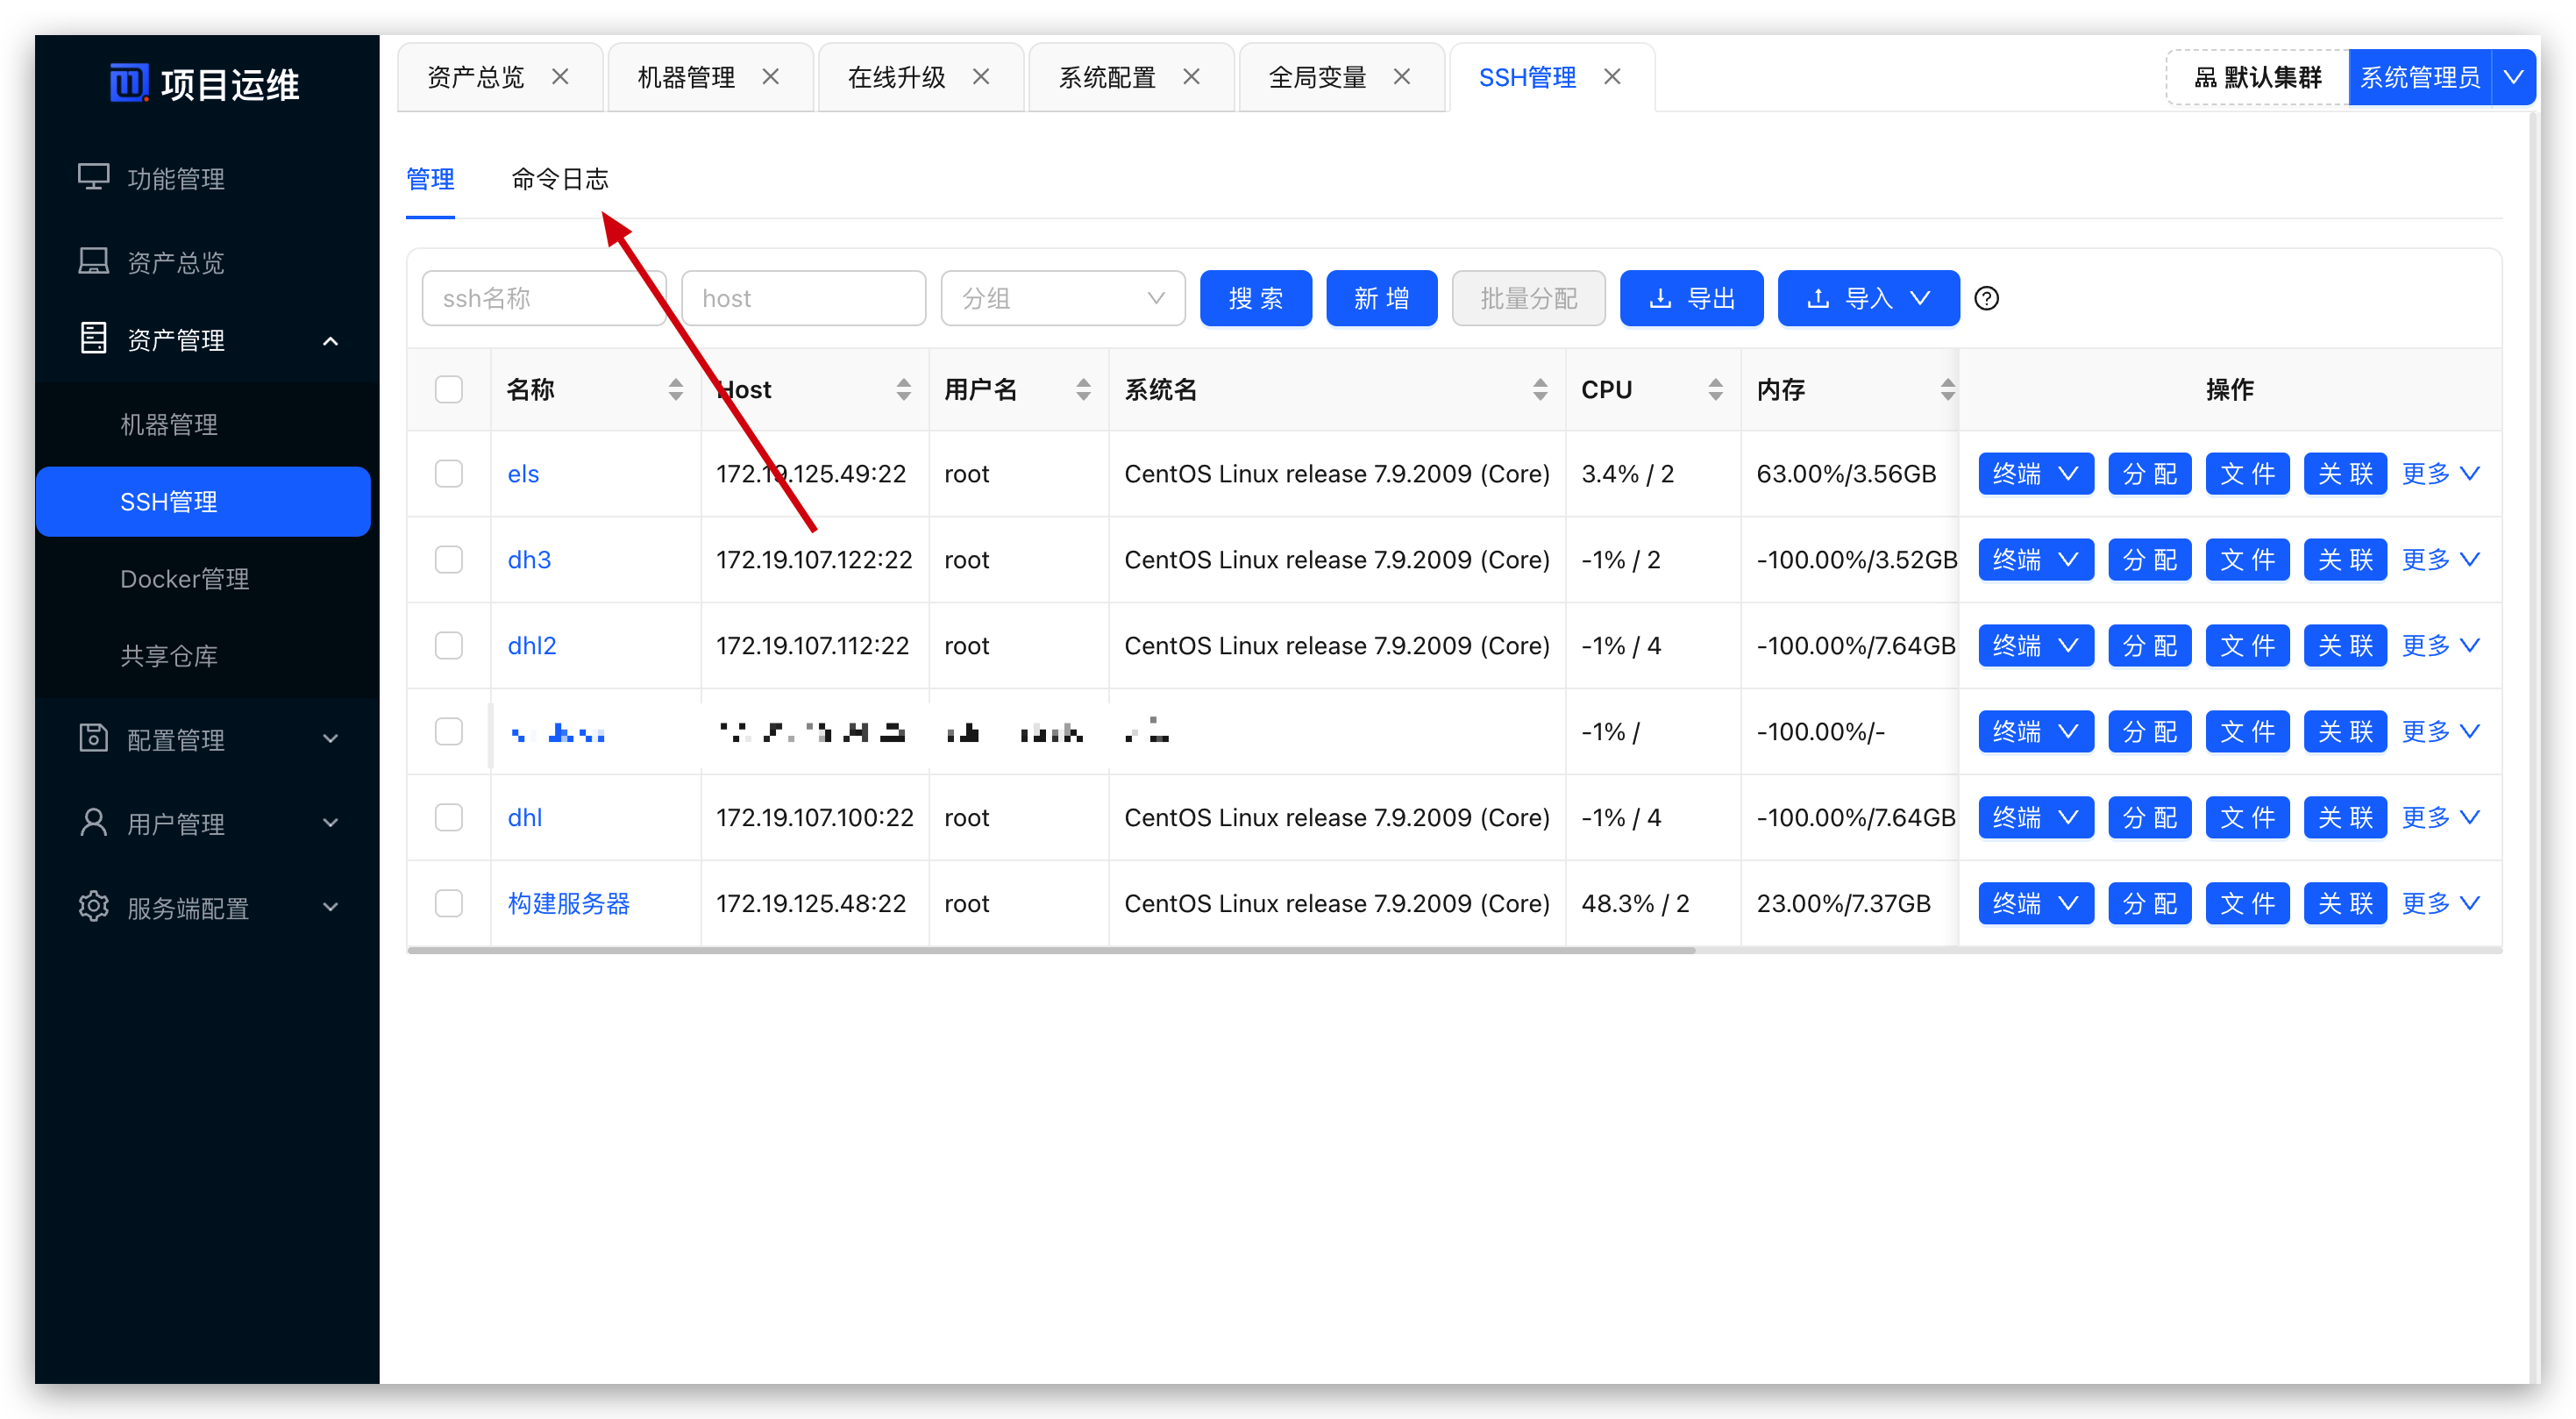Open the dhl2 server name link
This screenshot has width=2576, height=1419.
(x=531, y=645)
